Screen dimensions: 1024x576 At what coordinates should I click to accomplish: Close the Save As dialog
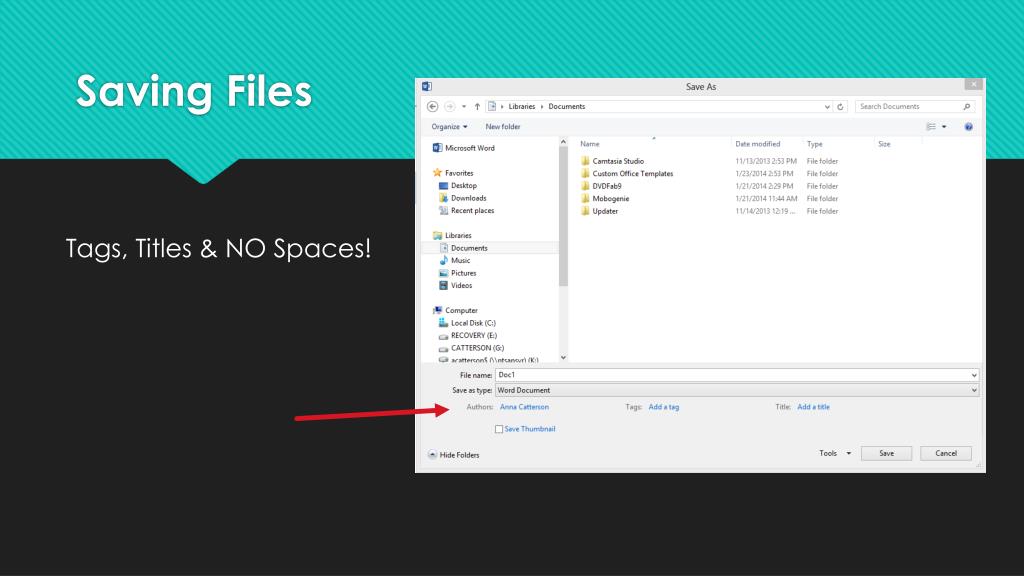pos(973,84)
